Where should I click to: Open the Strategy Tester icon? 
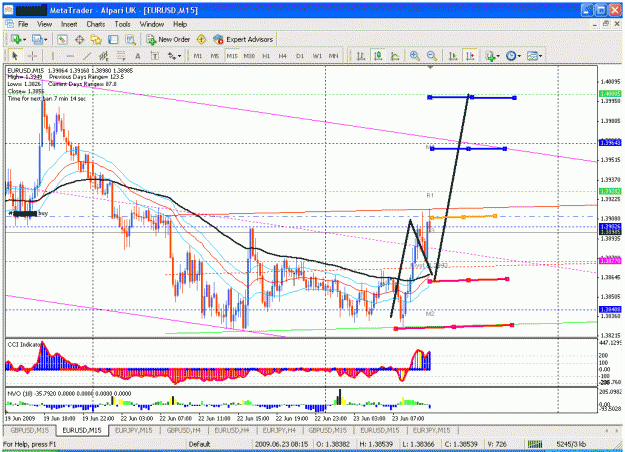tap(130, 39)
